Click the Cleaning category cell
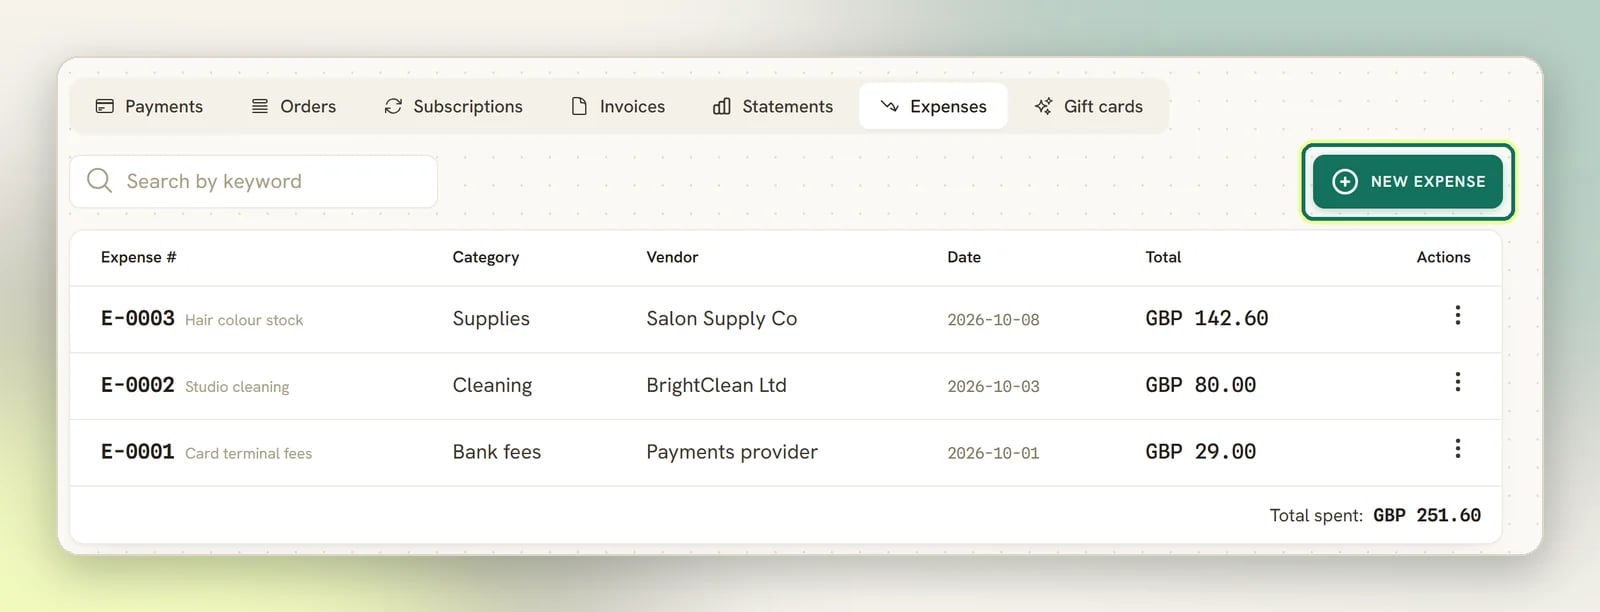The height and width of the screenshot is (612, 1600). pos(492,386)
